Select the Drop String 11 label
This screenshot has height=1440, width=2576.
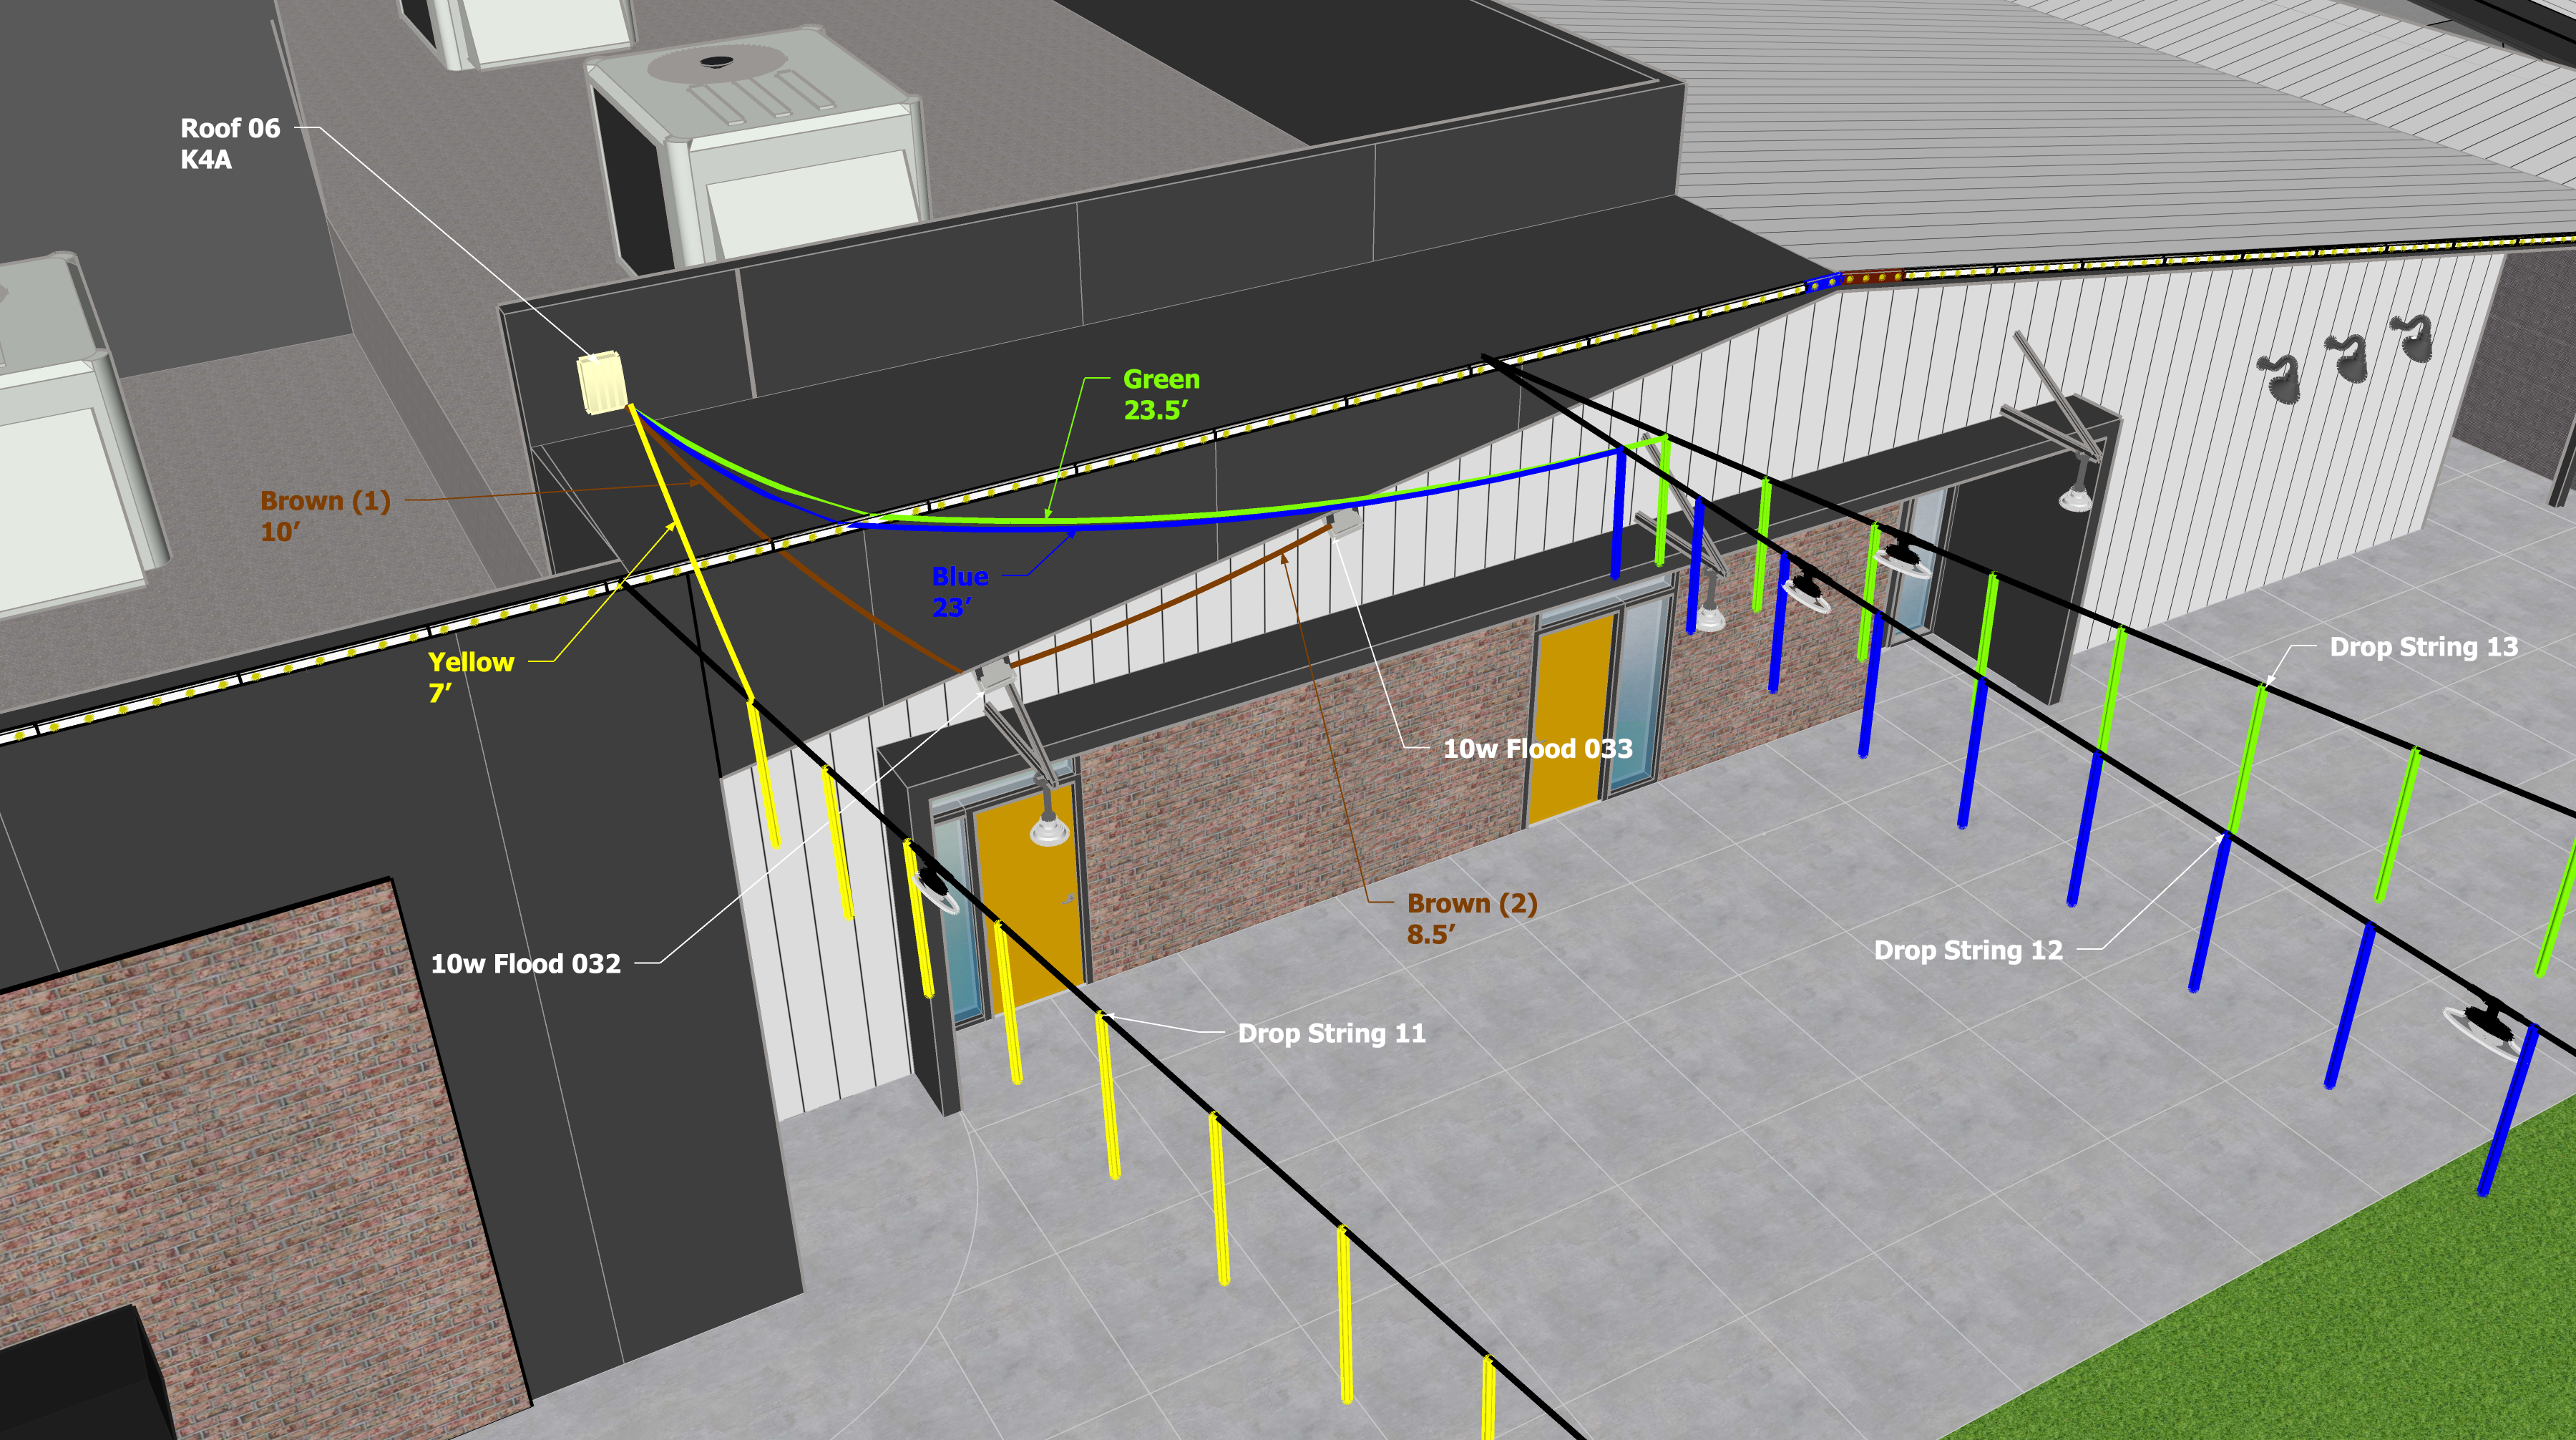click(1331, 1033)
